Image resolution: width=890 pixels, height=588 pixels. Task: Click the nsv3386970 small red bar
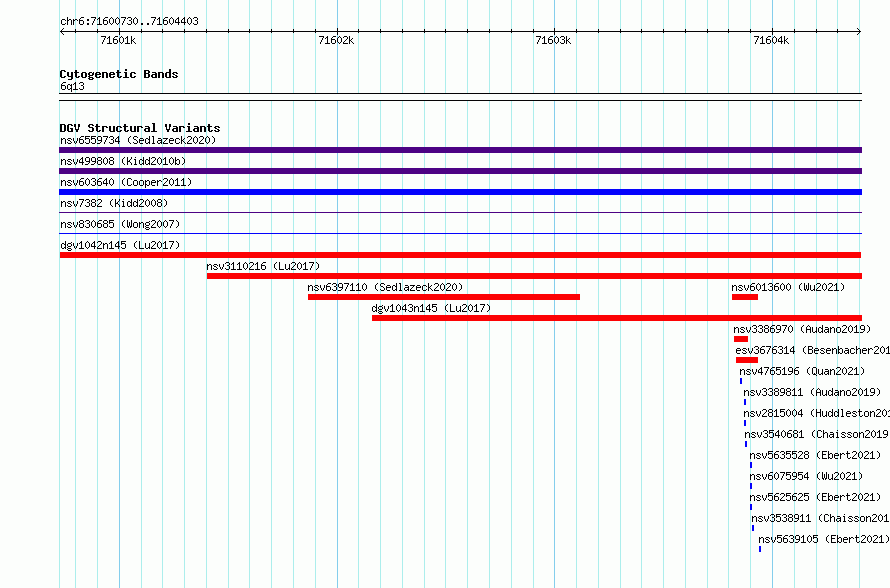pyautogui.click(x=741, y=339)
